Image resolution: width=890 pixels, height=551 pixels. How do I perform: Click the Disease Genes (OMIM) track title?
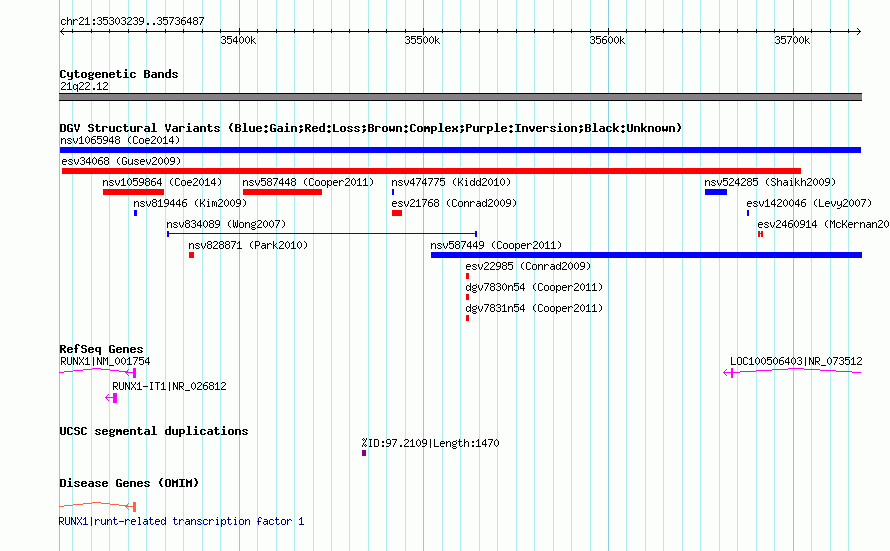129,483
